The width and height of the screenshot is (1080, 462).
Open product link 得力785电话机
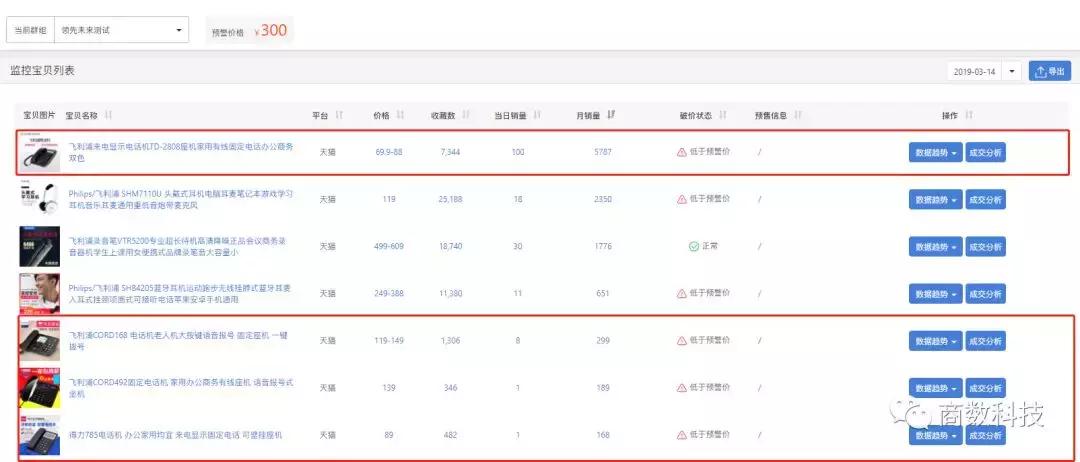pos(175,435)
